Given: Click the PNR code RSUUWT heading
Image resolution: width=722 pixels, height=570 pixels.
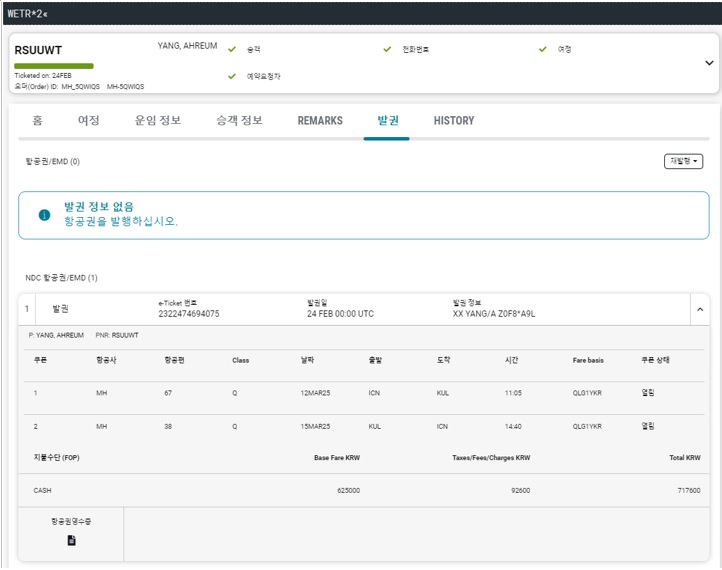Looking at the screenshot, I should [x=38, y=50].
